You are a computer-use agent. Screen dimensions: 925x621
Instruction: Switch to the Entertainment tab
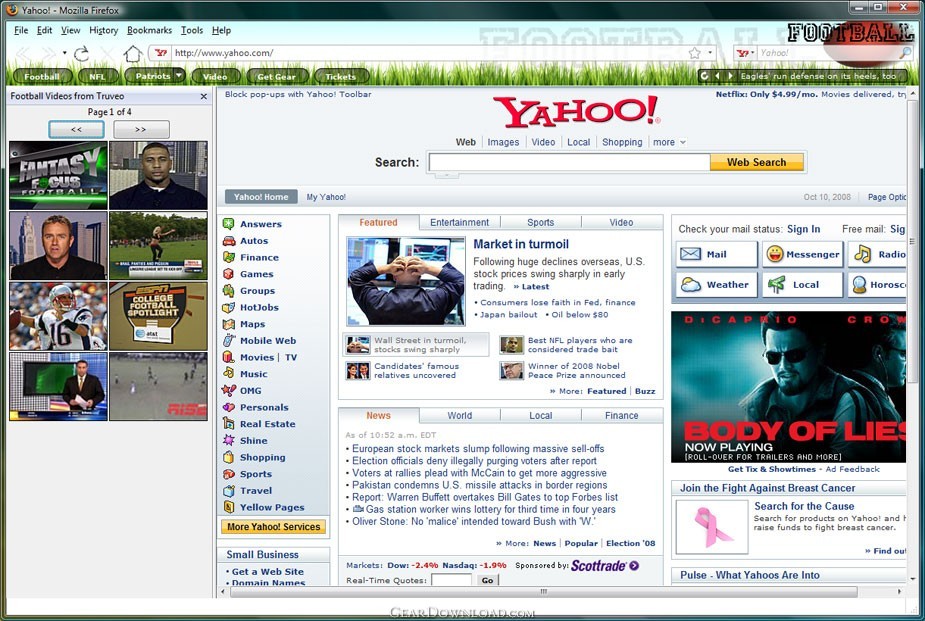460,222
